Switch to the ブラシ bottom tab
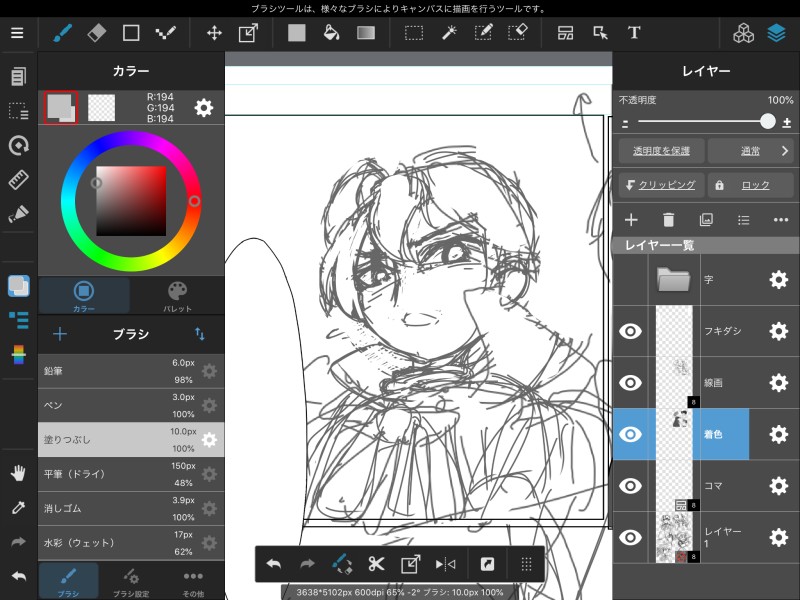Image resolution: width=800 pixels, height=600 pixels. (68, 581)
